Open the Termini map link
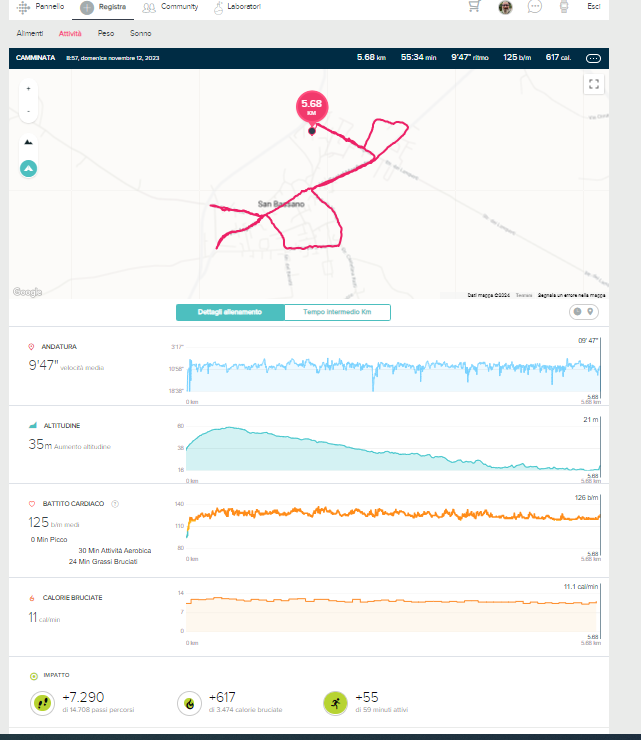This screenshot has width=641, height=740. click(524, 295)
